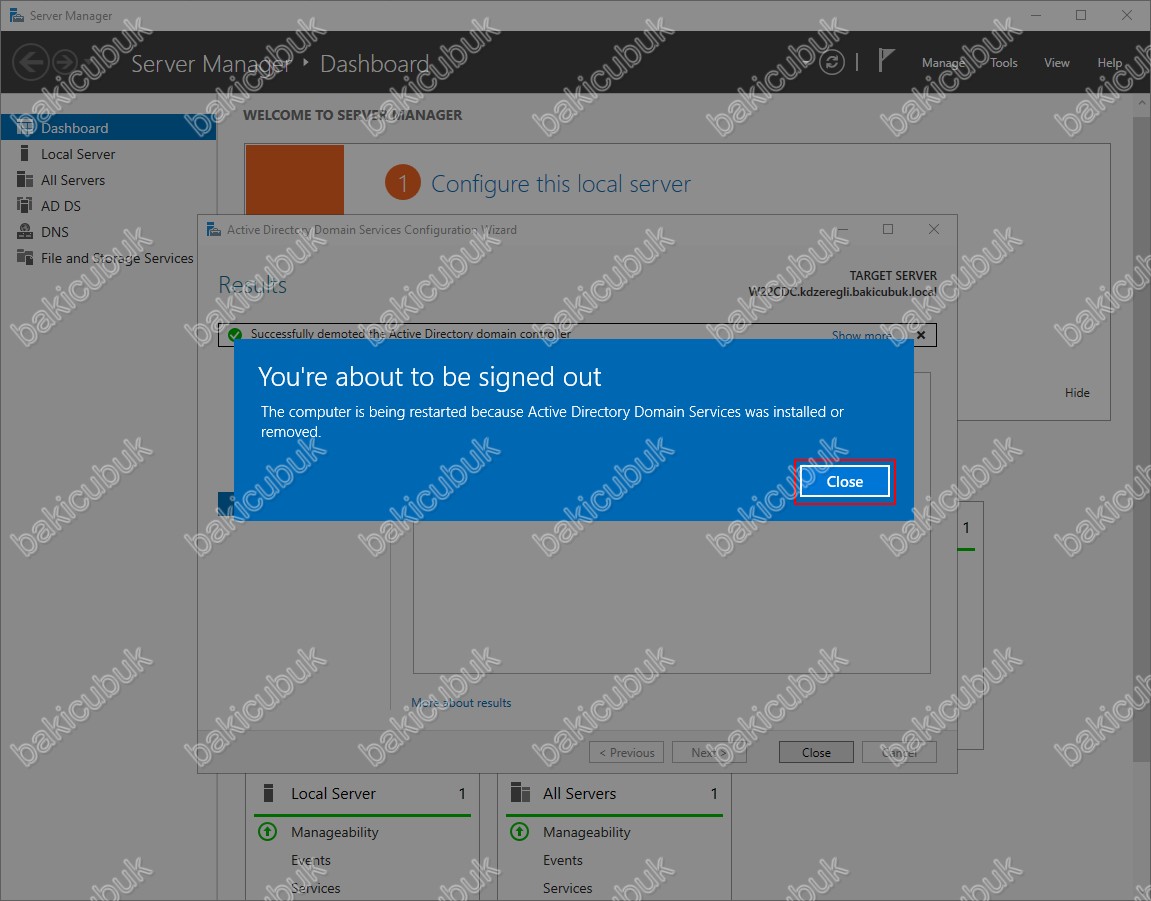Image resolution: width=1151 pixels, height=901 pixels.
Task: Click the All Servers tile title
Action: click(x=579, y=794)
